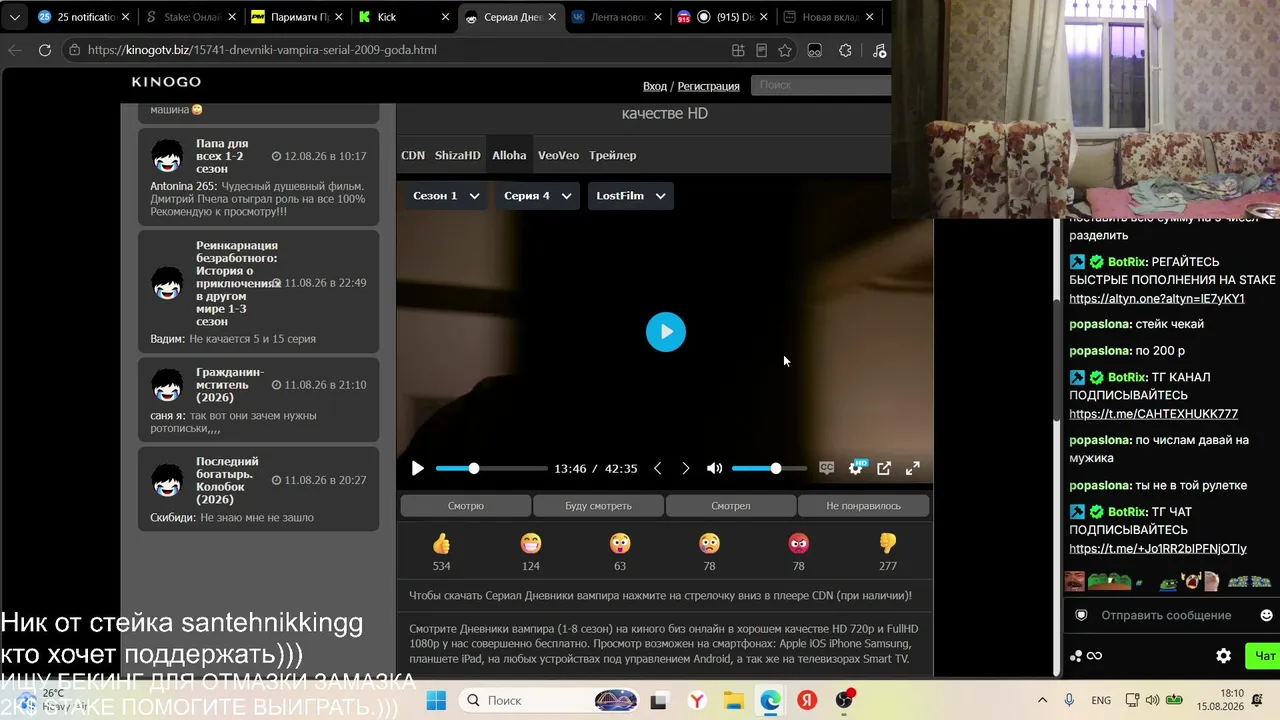Open the tab list chevron in browser
This screenshot has height=720, width=1280.
15,17
